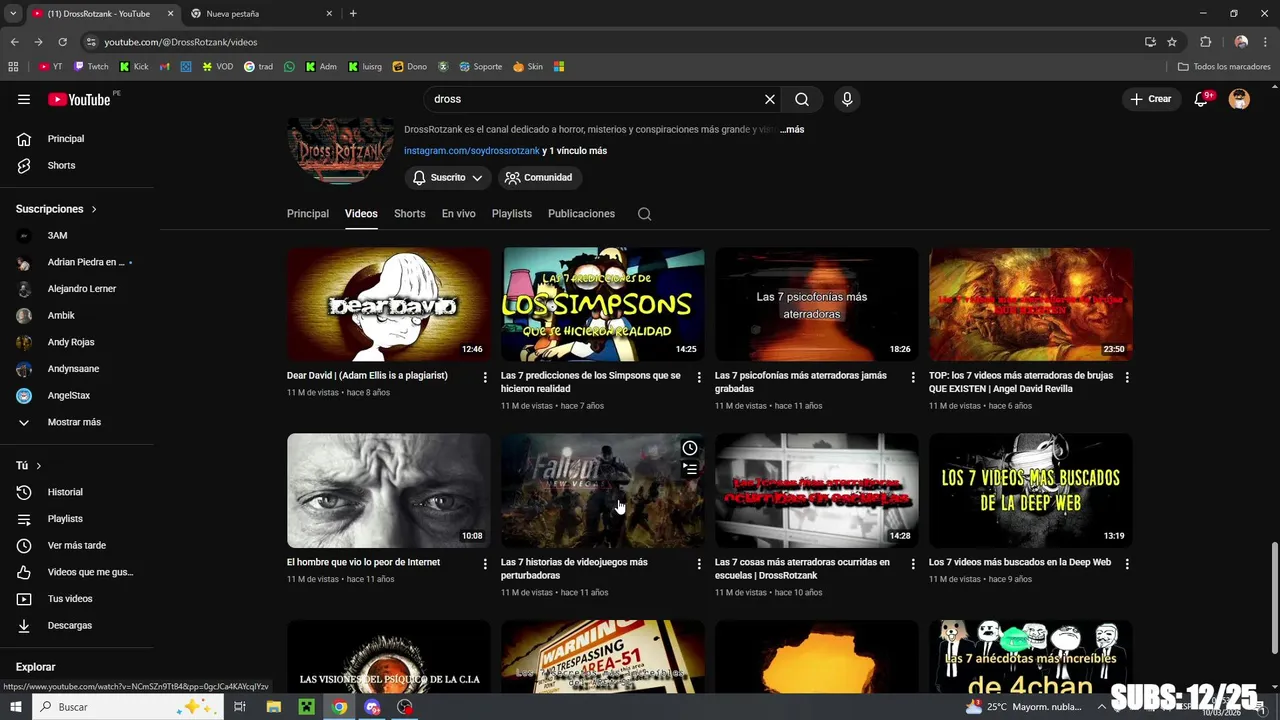1280x720 pixels.
Task: Open the Publicaciones tab
Action: [x=581, y=214]
